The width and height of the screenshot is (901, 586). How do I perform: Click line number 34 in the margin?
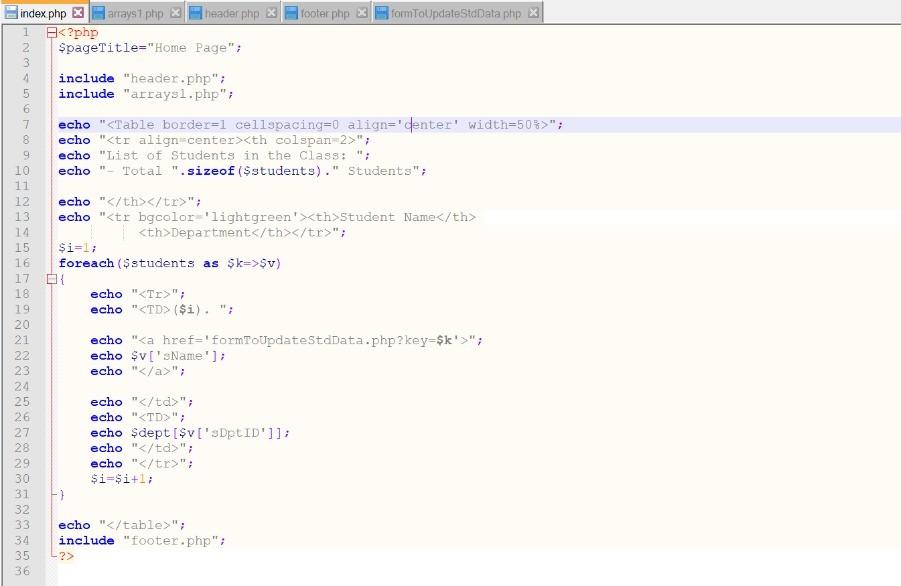22,540
